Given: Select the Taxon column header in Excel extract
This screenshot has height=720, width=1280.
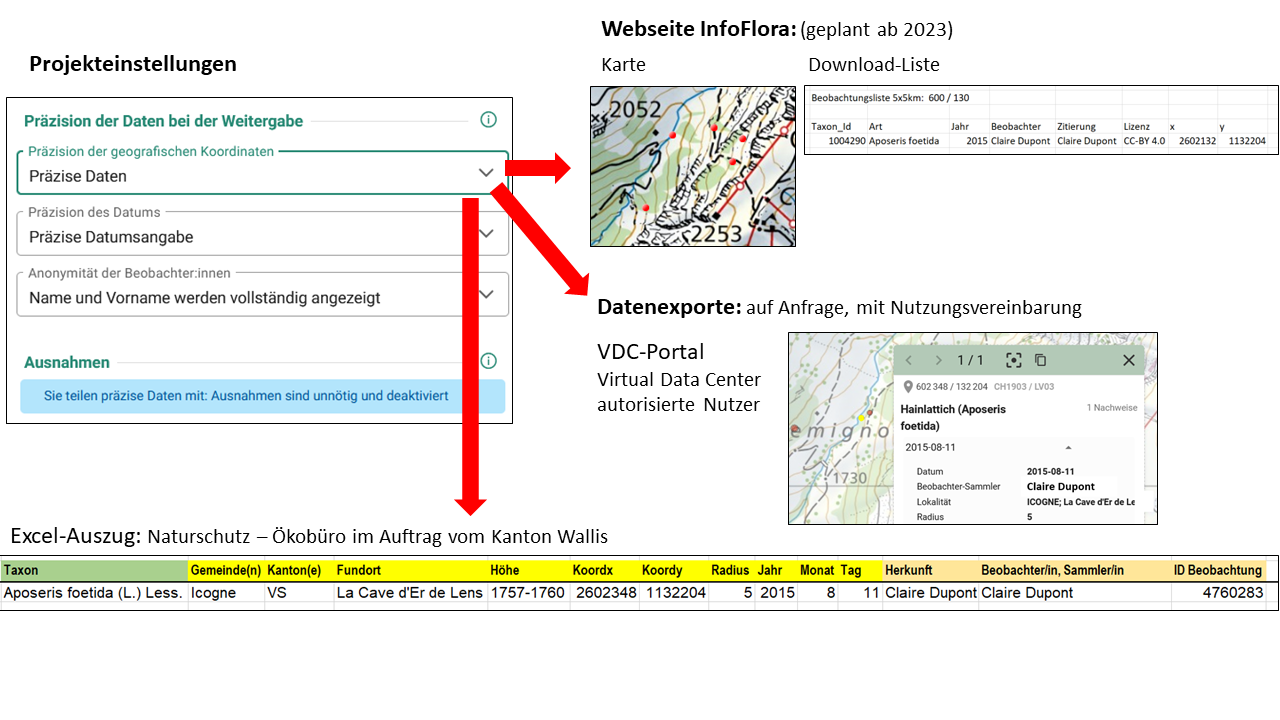Looking at the screenshot, I should point(94,570).
